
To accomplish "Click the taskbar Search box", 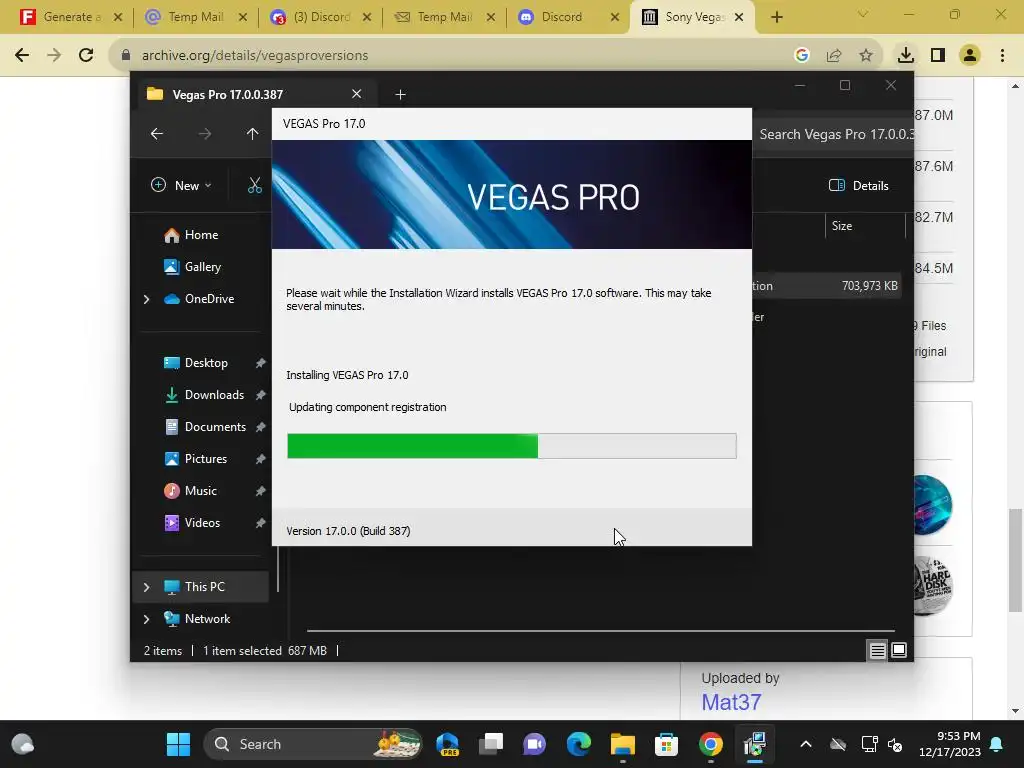I will 313,744.
